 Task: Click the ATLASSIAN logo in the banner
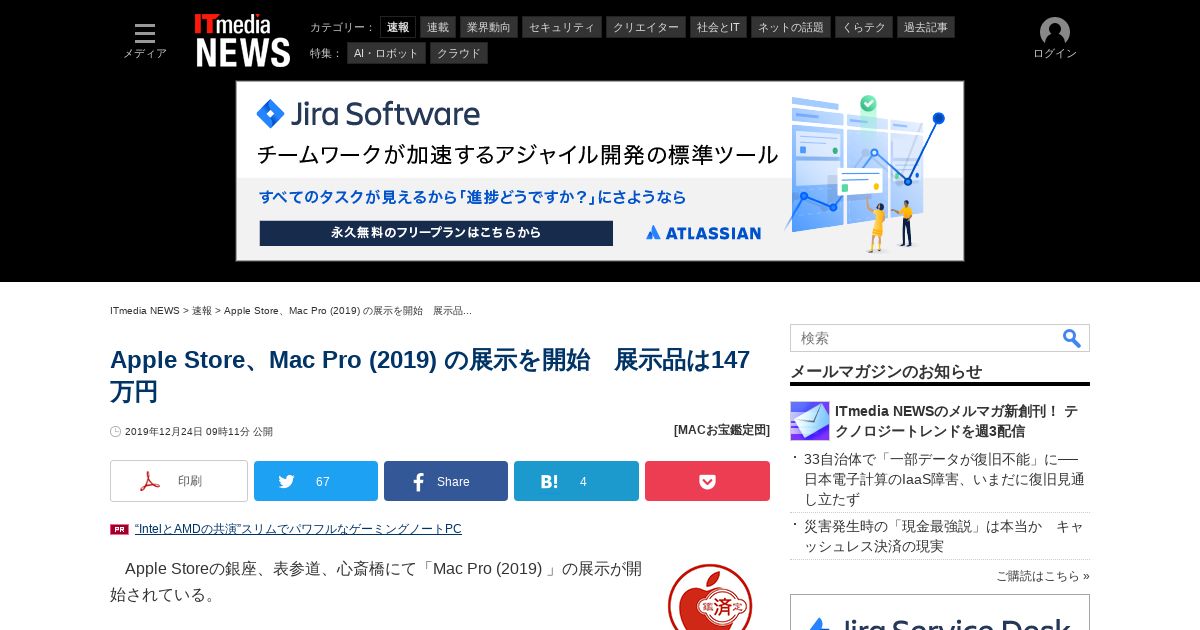(x=703, y=233)
